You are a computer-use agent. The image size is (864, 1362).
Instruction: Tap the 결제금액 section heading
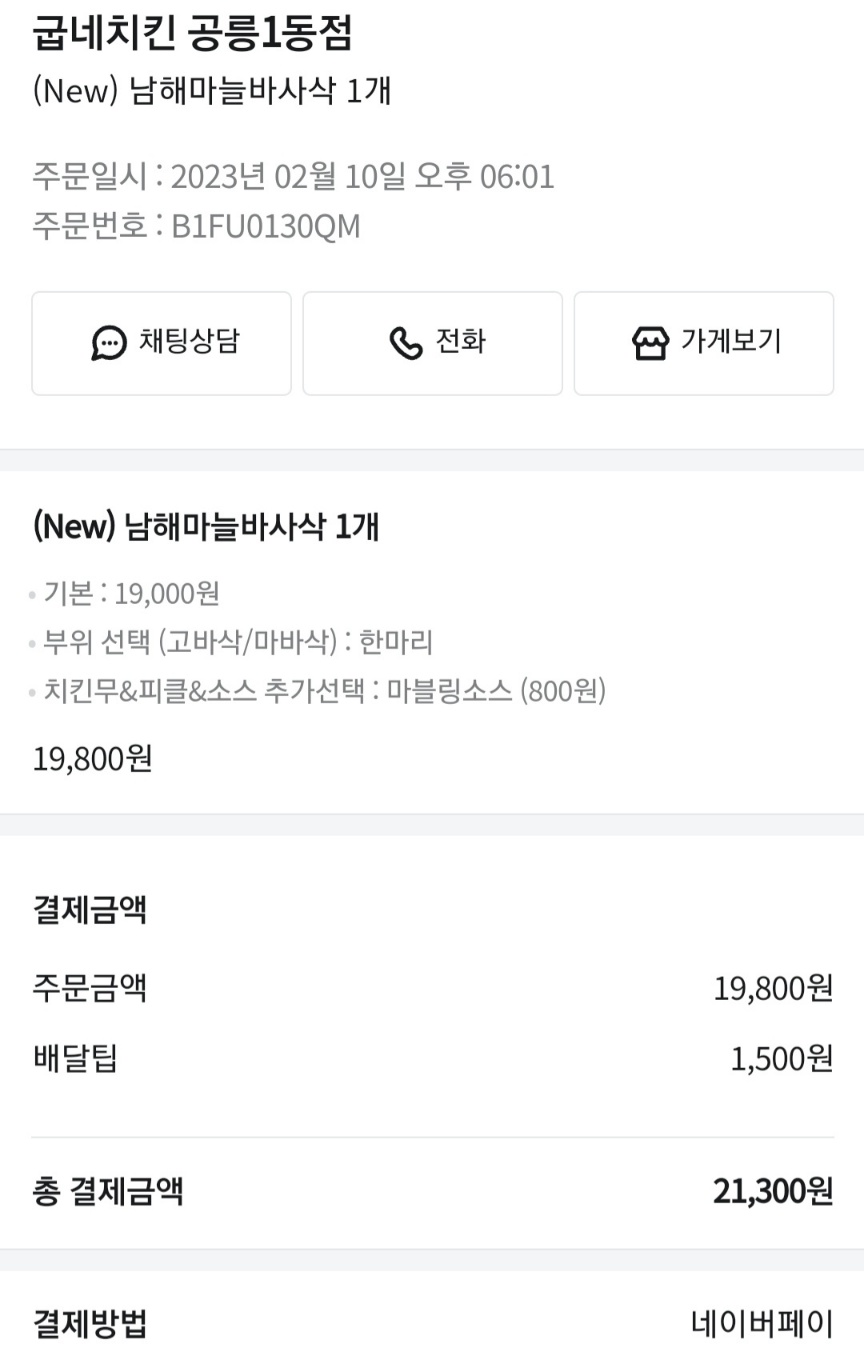pyautogui.click(x=90, y=911)
